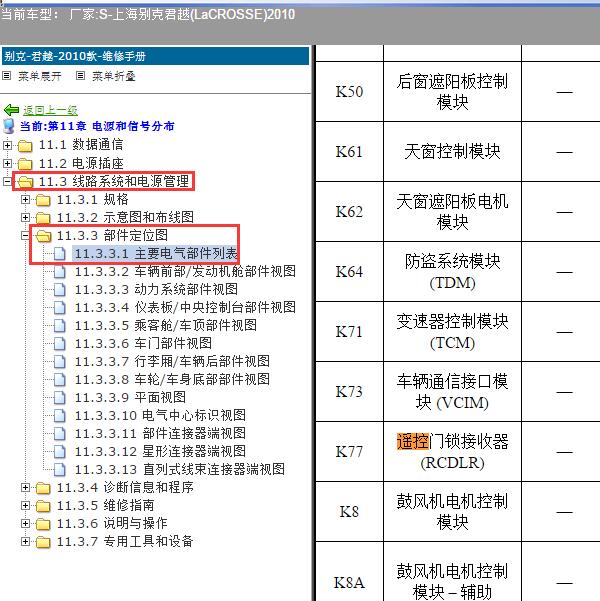Expand the 11.3.4 诊断信息和程序 node

(x=25, y=487)
